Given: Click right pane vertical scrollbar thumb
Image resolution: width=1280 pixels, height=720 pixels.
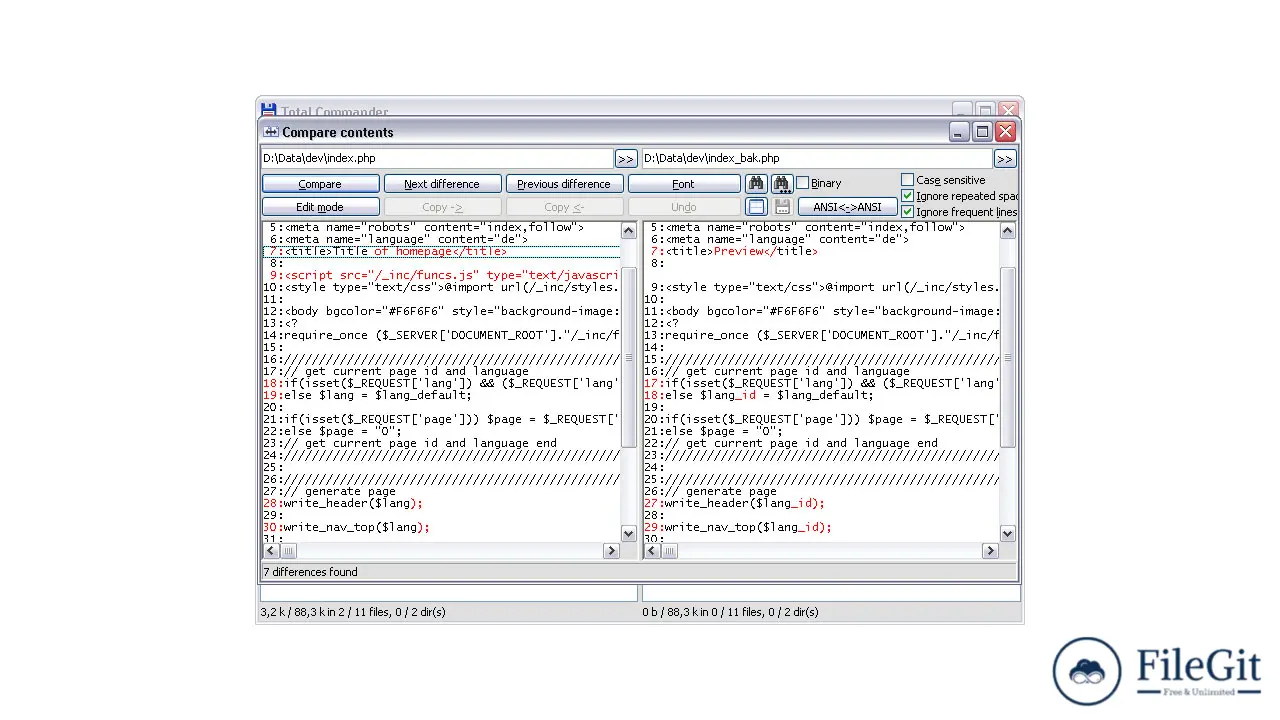Looking at the screenshot, I should coord(1008,357).
